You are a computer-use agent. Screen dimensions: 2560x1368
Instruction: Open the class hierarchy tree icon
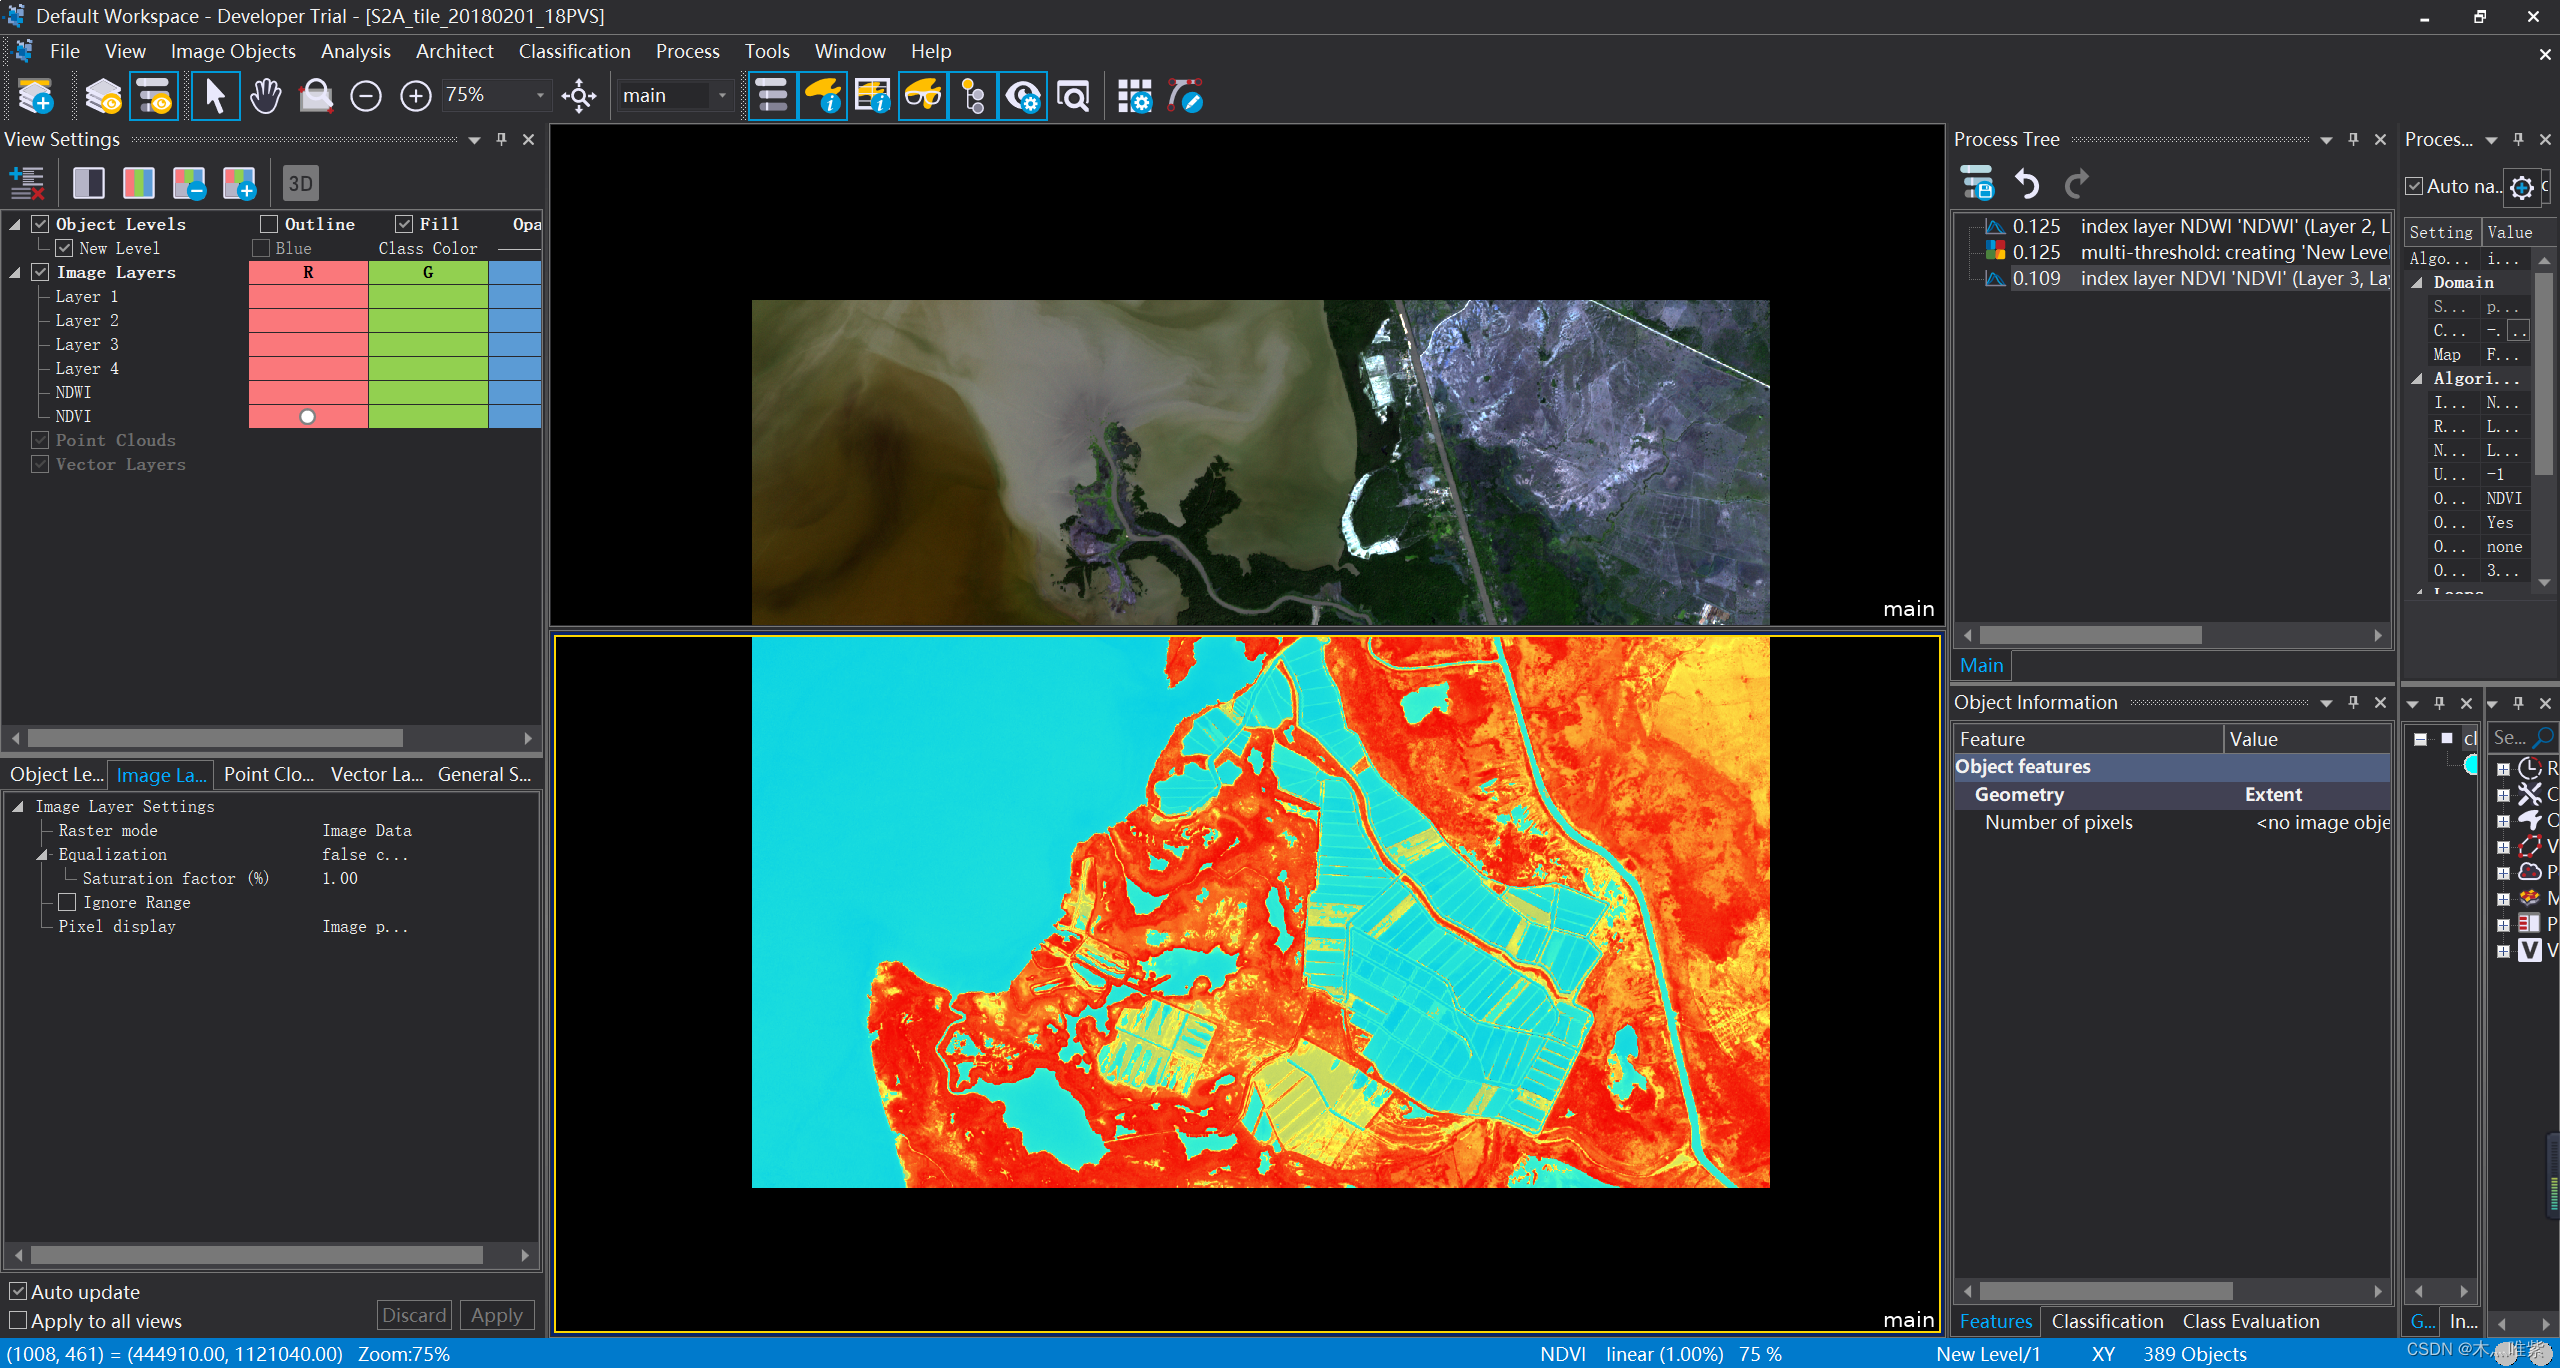(972, 96)
